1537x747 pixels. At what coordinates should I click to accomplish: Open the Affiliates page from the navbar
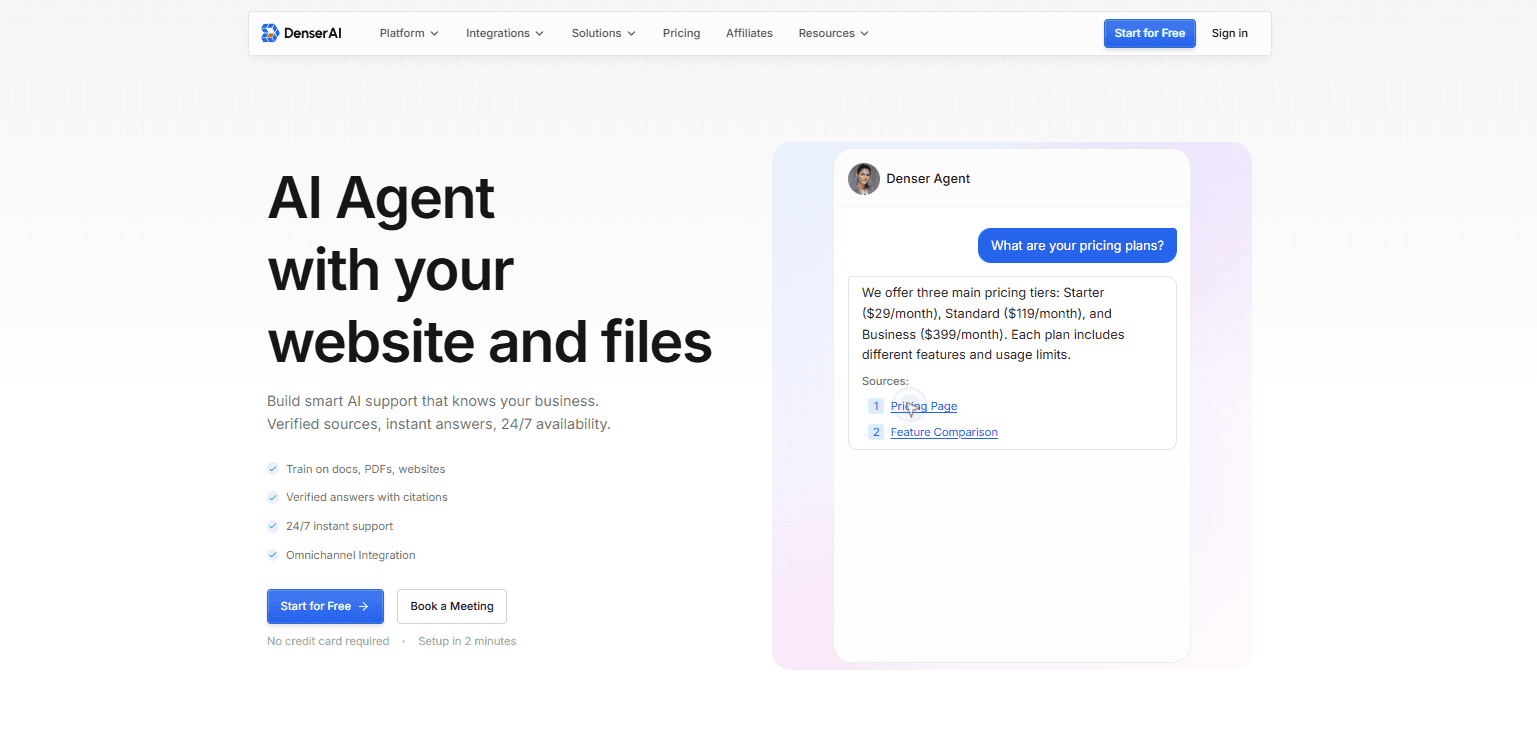pyautogui.click(x=749, y=33)
